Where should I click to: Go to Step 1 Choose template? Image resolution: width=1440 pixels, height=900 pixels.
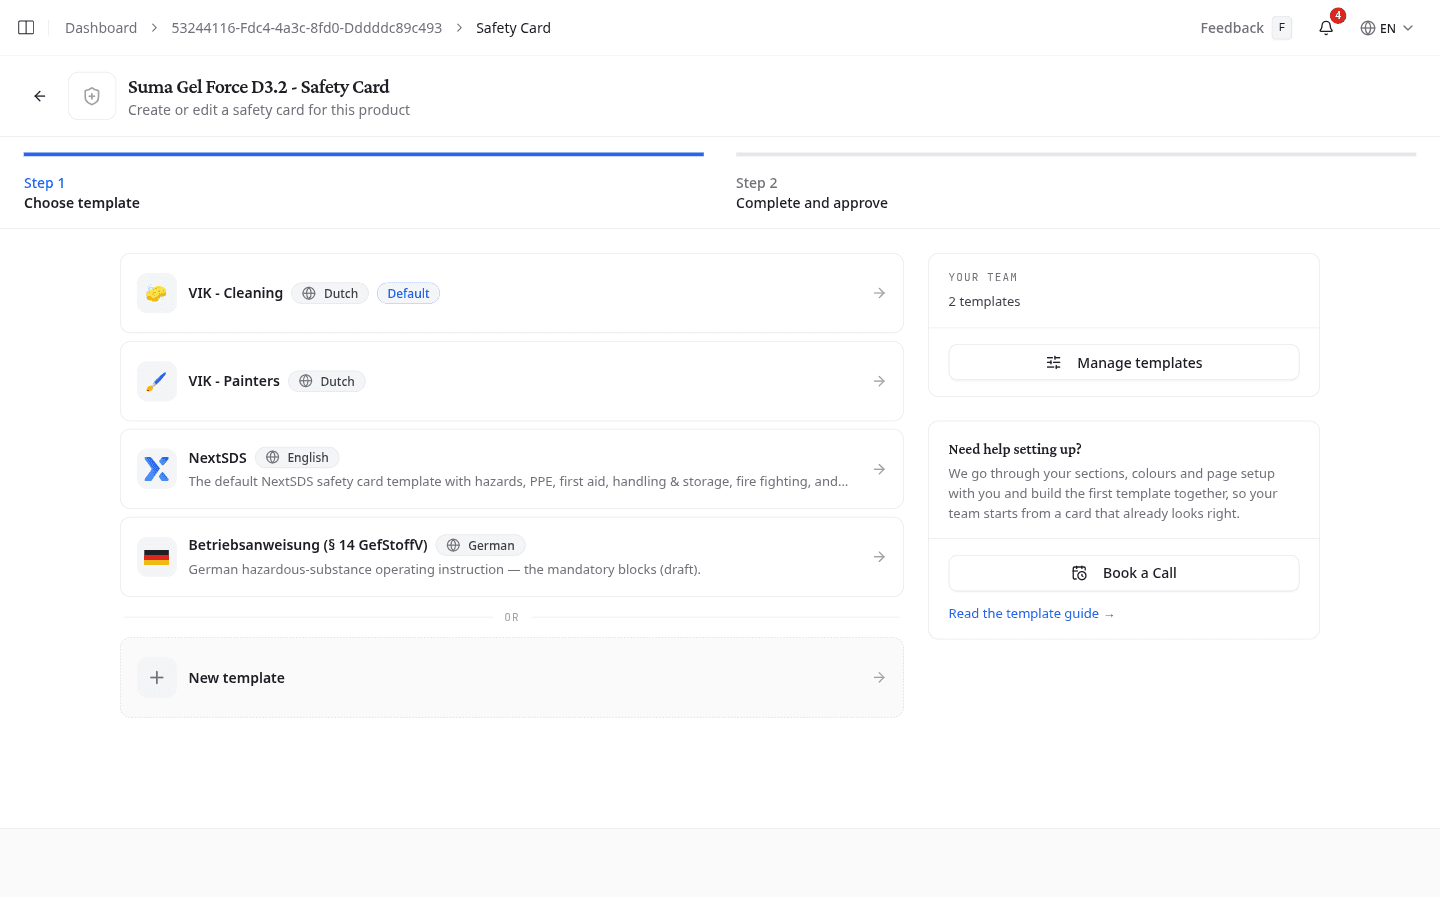(364, 183)
